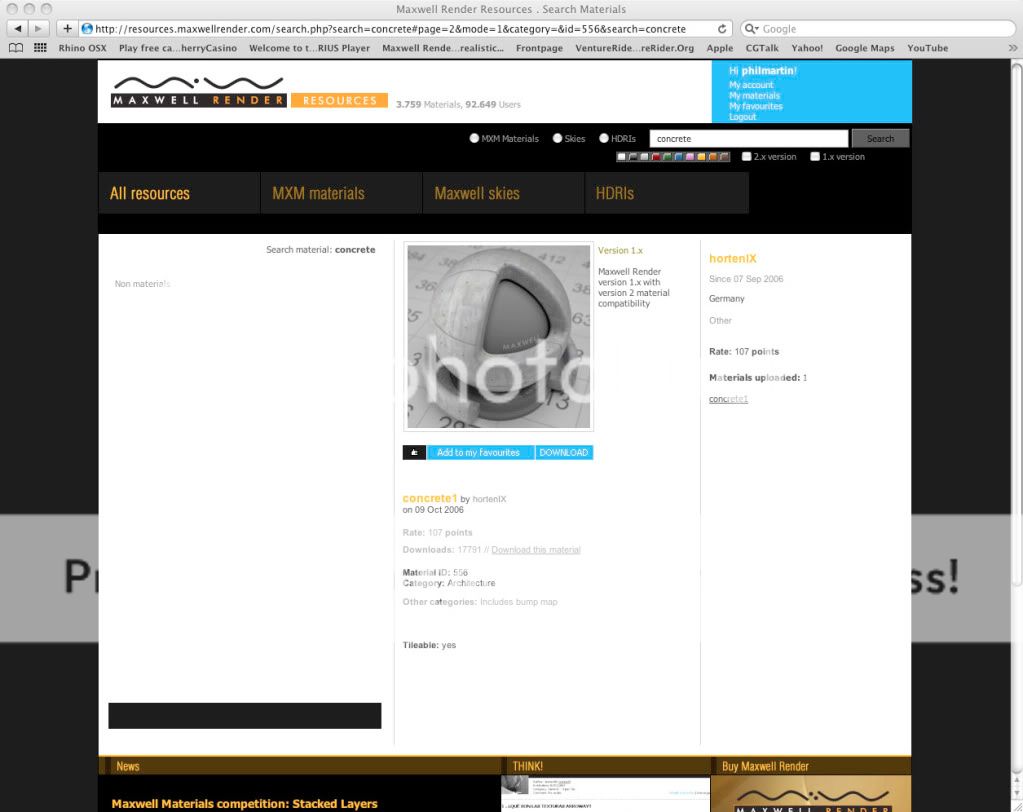Click the Buy Maxwell Render heading

point(765,766)
